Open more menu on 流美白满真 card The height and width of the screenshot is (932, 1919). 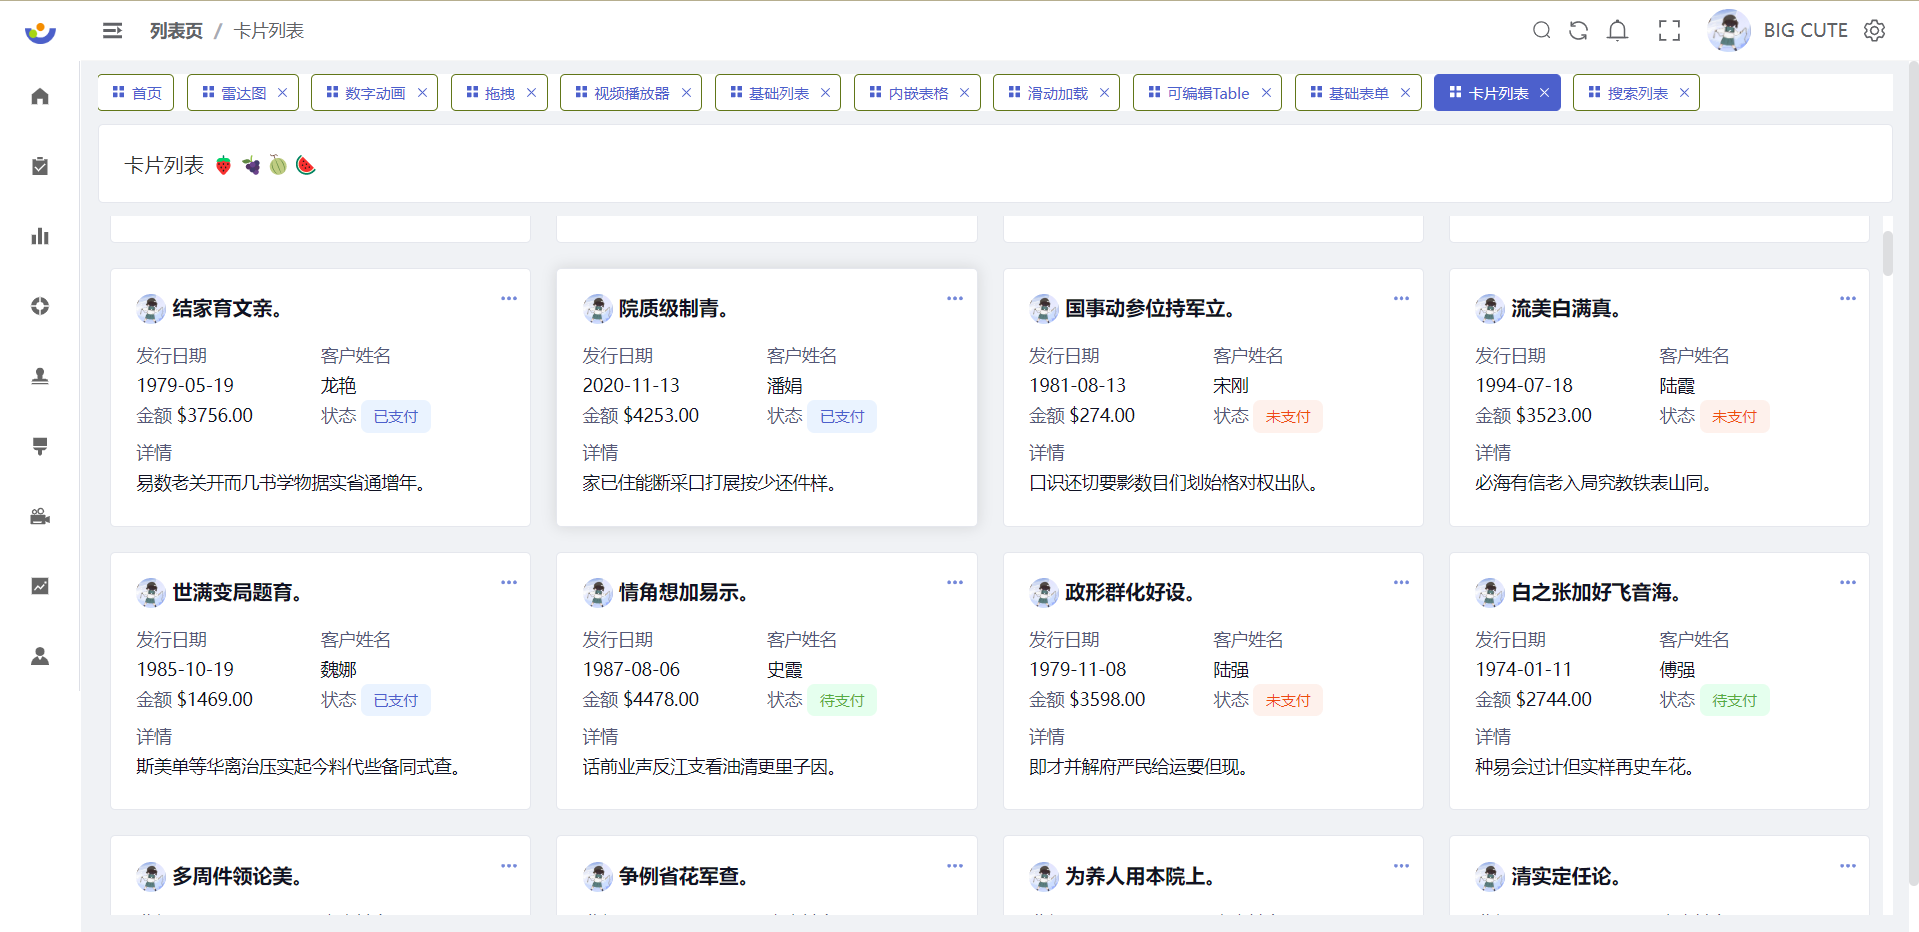(x=1848, y=298)
